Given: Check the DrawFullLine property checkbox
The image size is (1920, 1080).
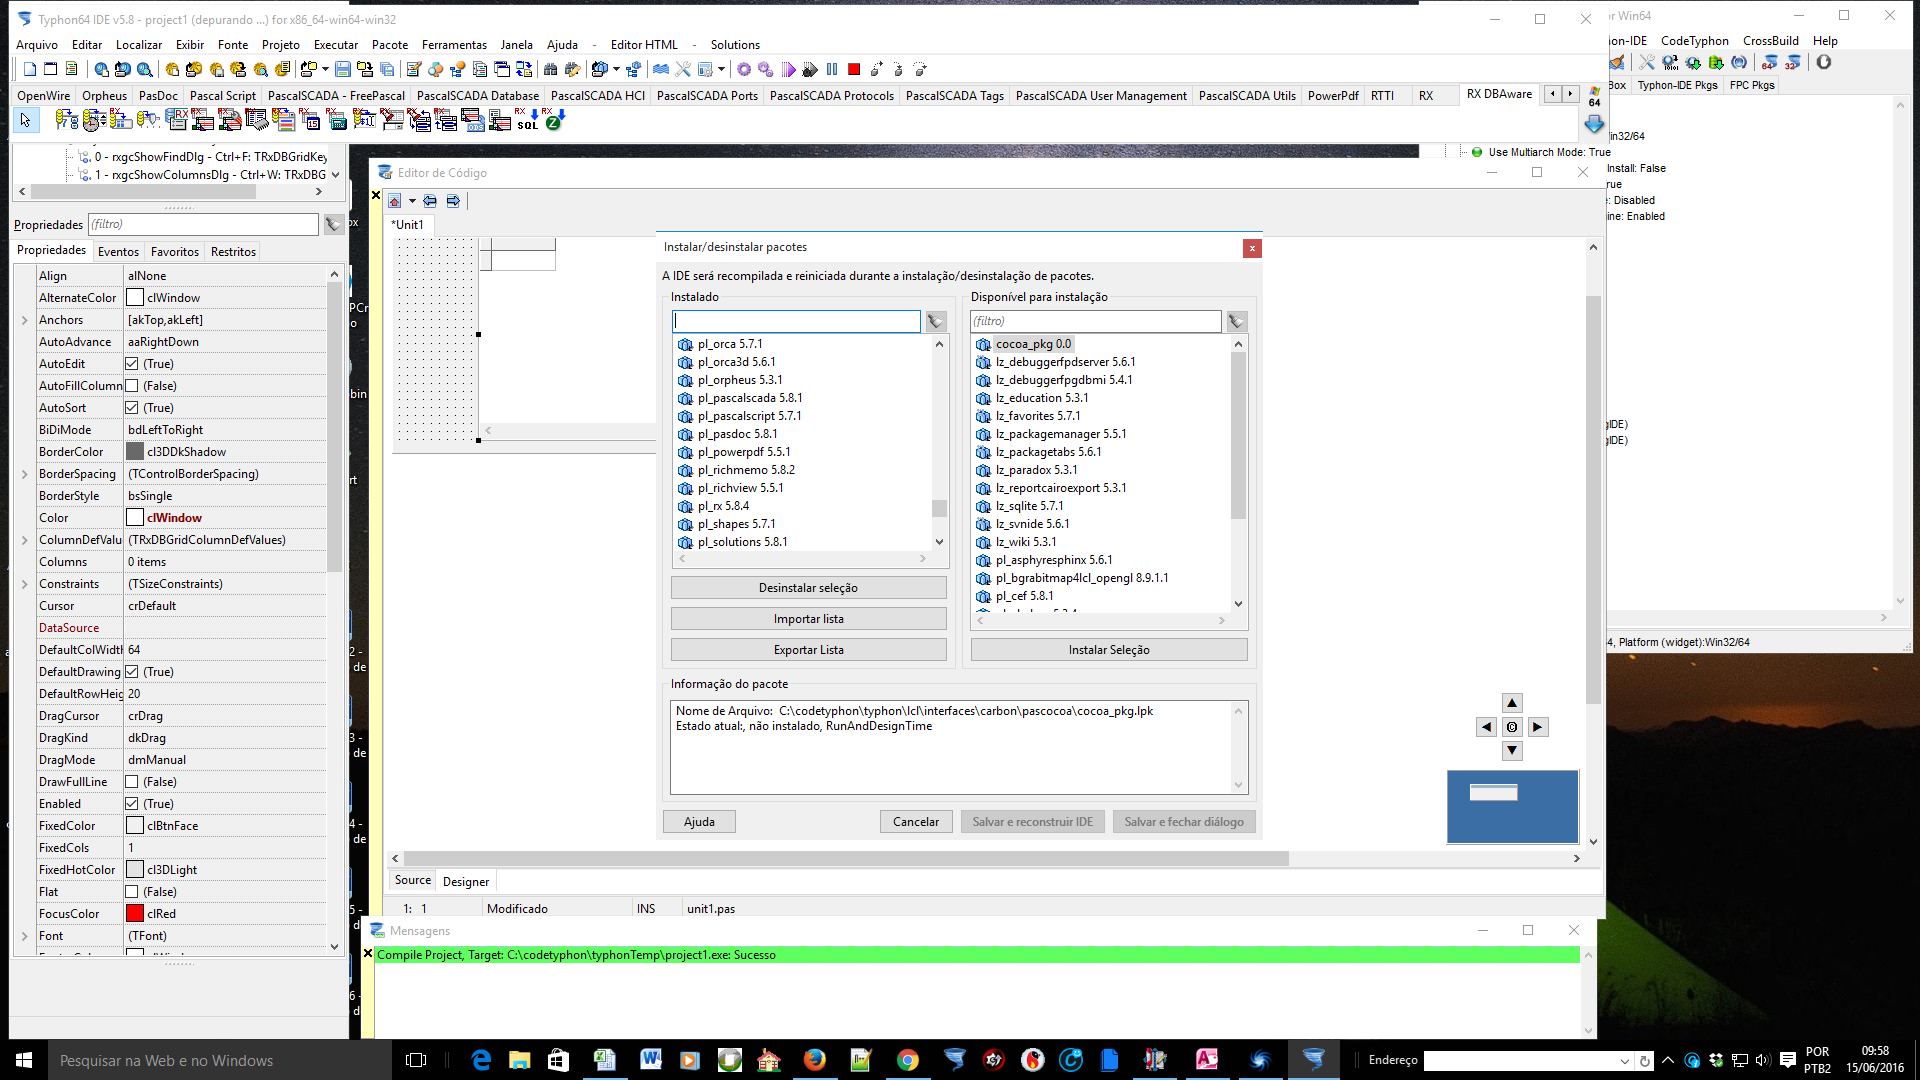Looking at the screenshot, I should (132, 782).
